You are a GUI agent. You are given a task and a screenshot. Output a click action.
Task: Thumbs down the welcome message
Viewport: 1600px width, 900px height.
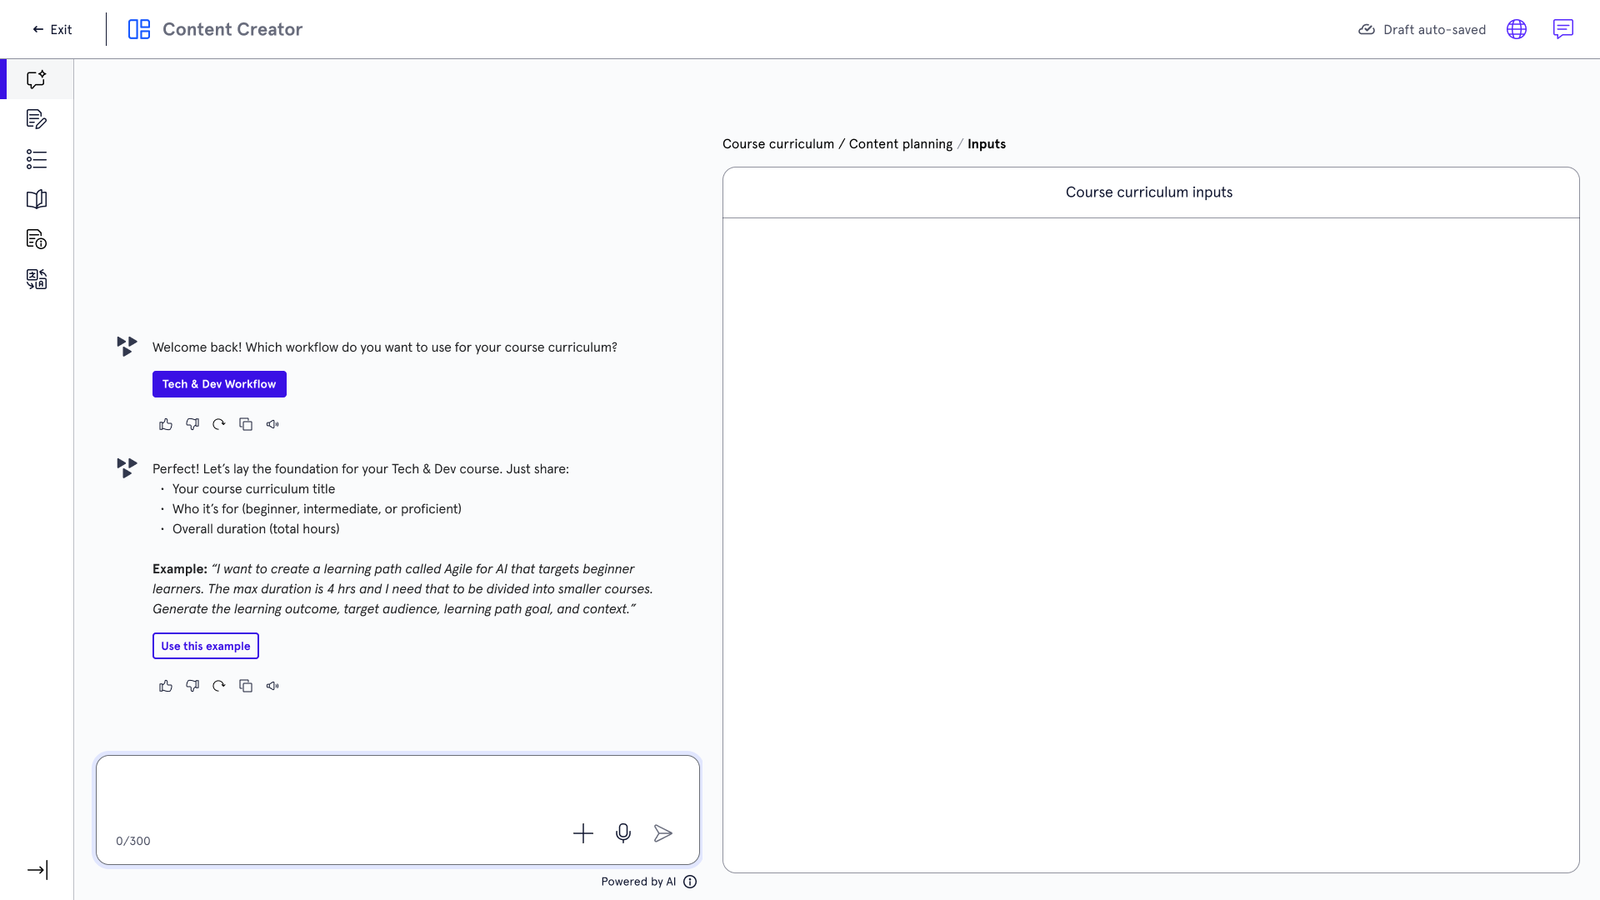coord(192,424)
